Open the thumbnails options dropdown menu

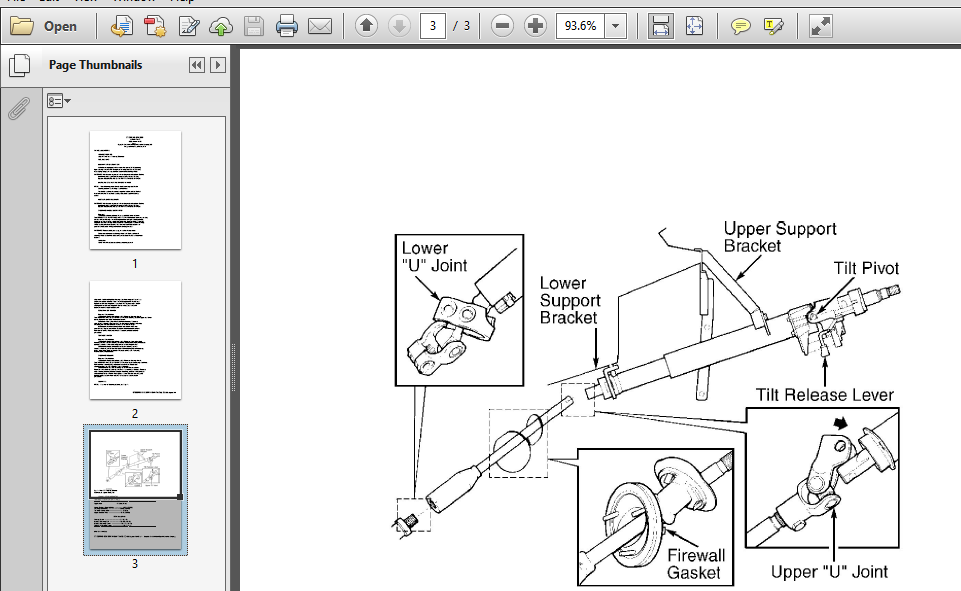[59, 101]
